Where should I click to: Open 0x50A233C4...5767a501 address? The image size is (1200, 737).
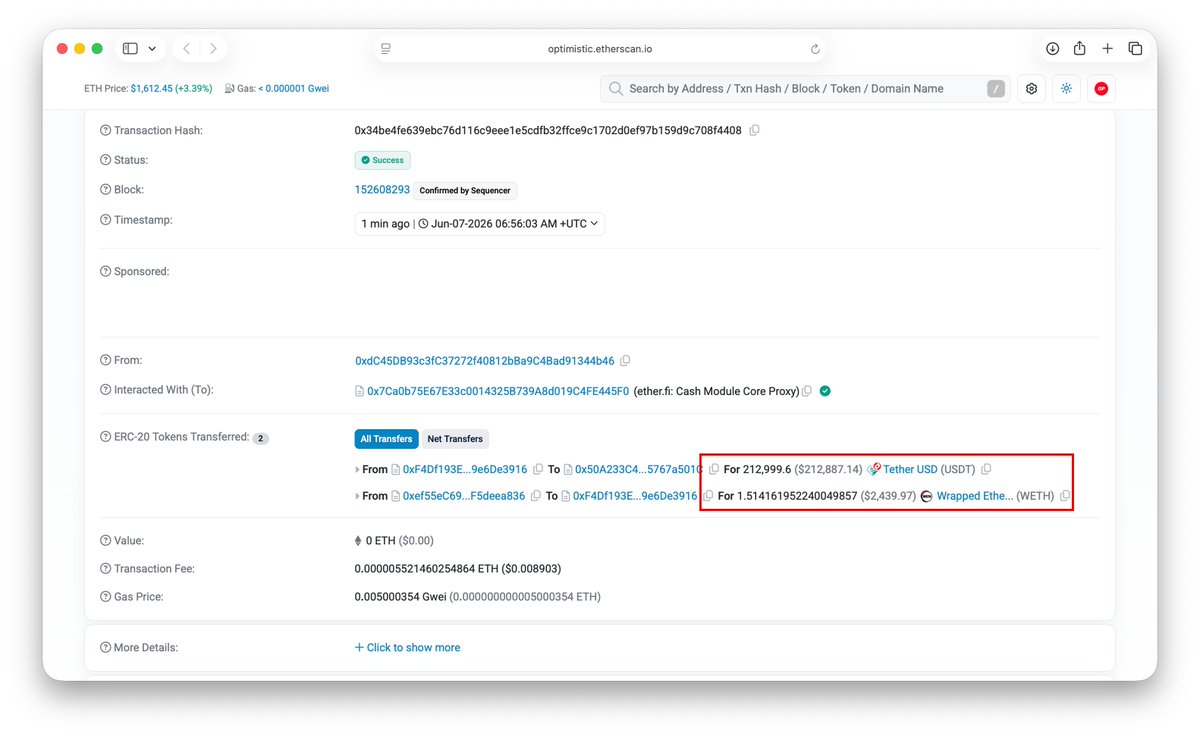pos(639,469)
